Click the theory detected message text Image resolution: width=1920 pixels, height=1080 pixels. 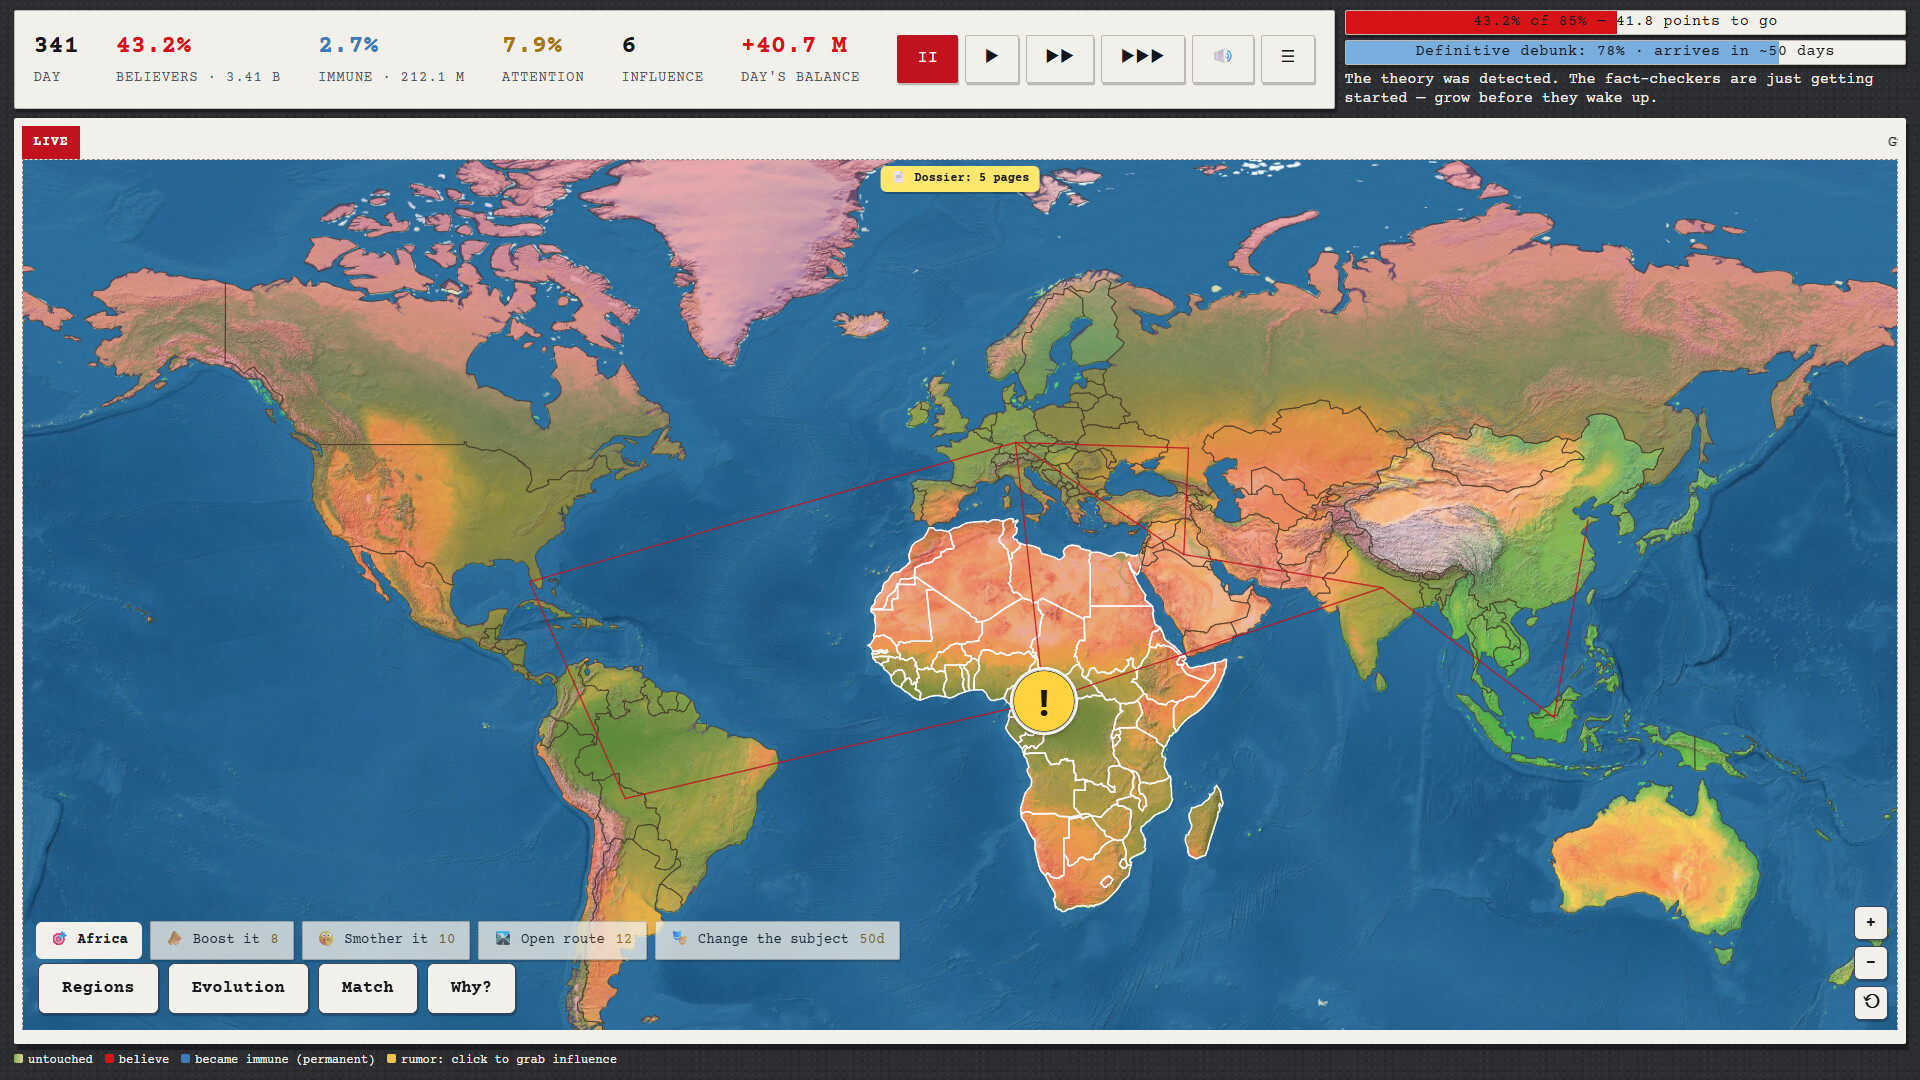(1609, 88)
